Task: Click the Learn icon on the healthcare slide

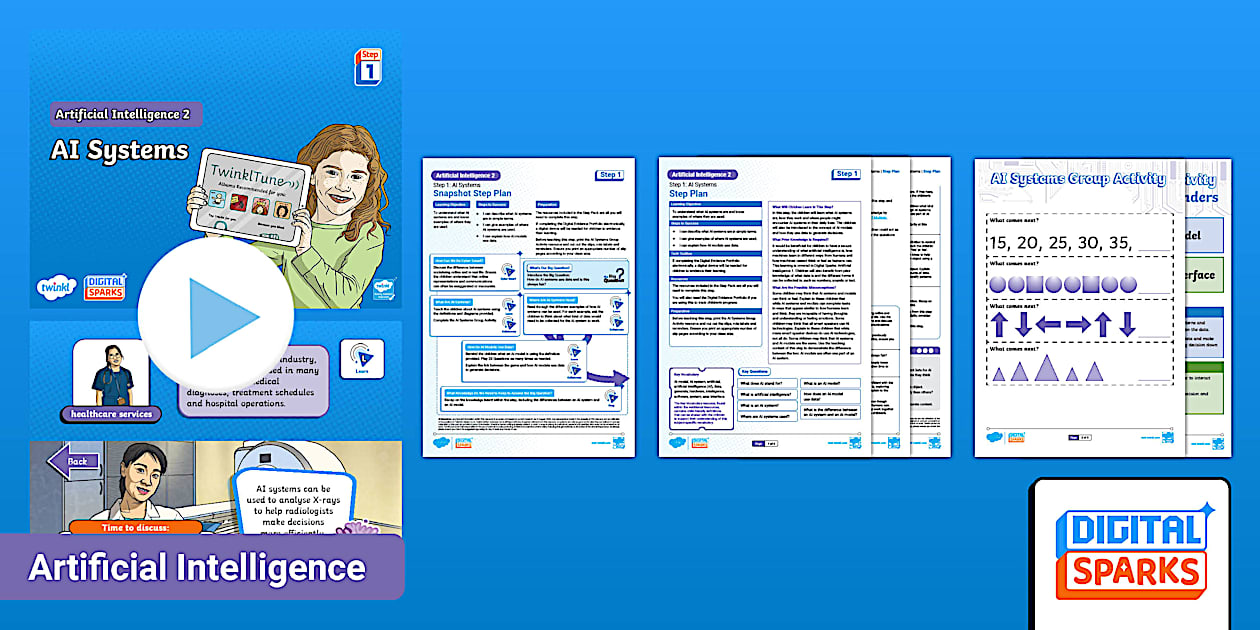Action: 361,360
